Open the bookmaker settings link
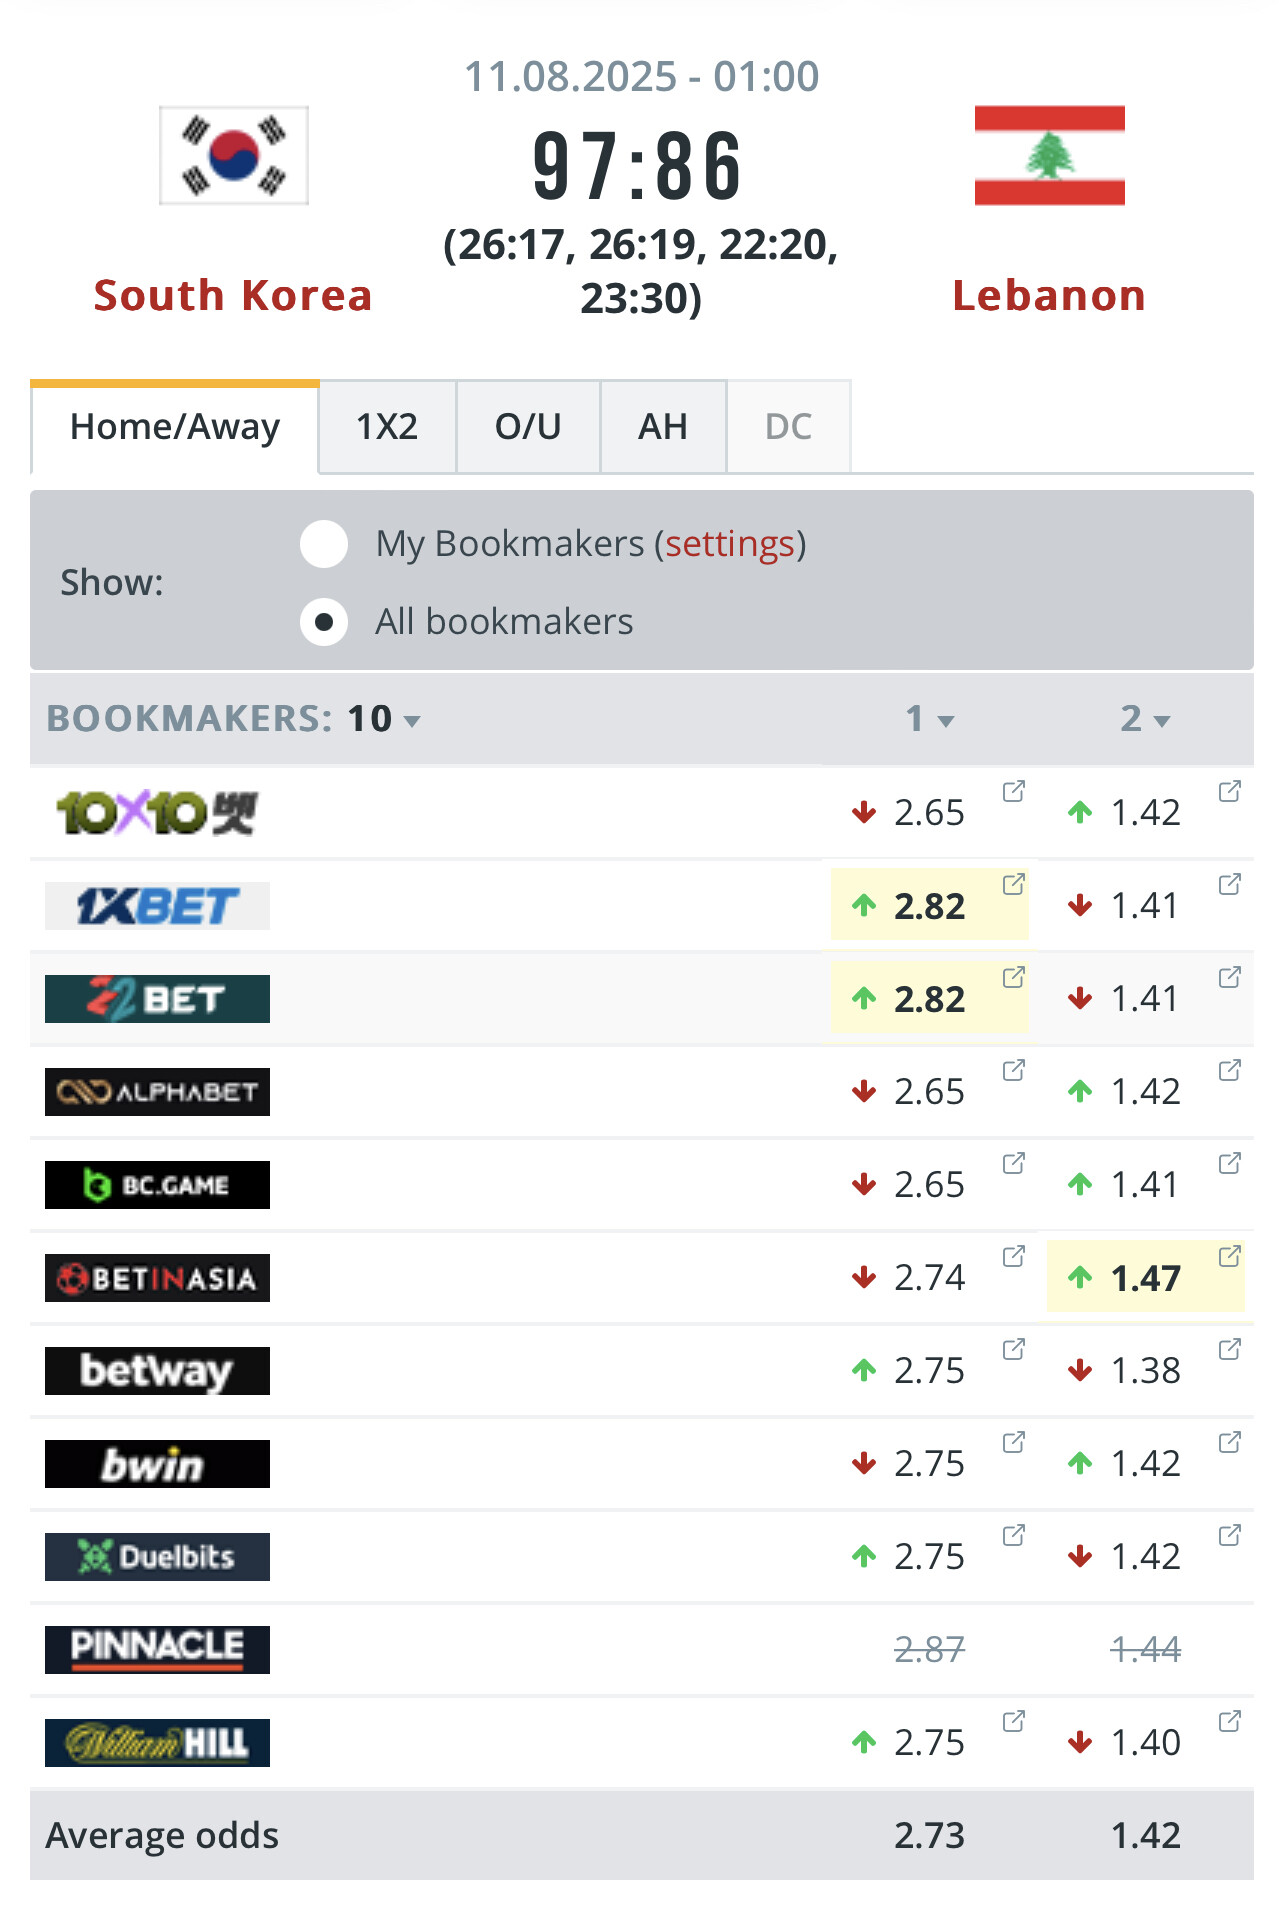Image resolution: width=1284 pixels, height=1914 pixels. (730, 544)
